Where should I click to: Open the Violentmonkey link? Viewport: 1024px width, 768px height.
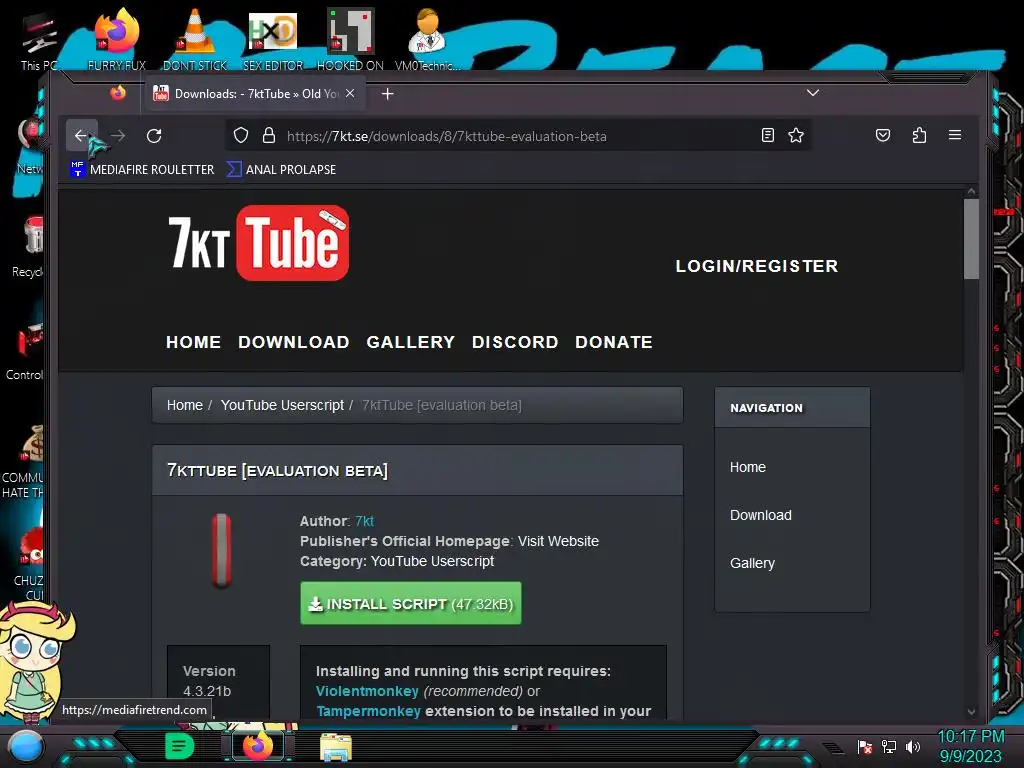click(x=367, y=691)
